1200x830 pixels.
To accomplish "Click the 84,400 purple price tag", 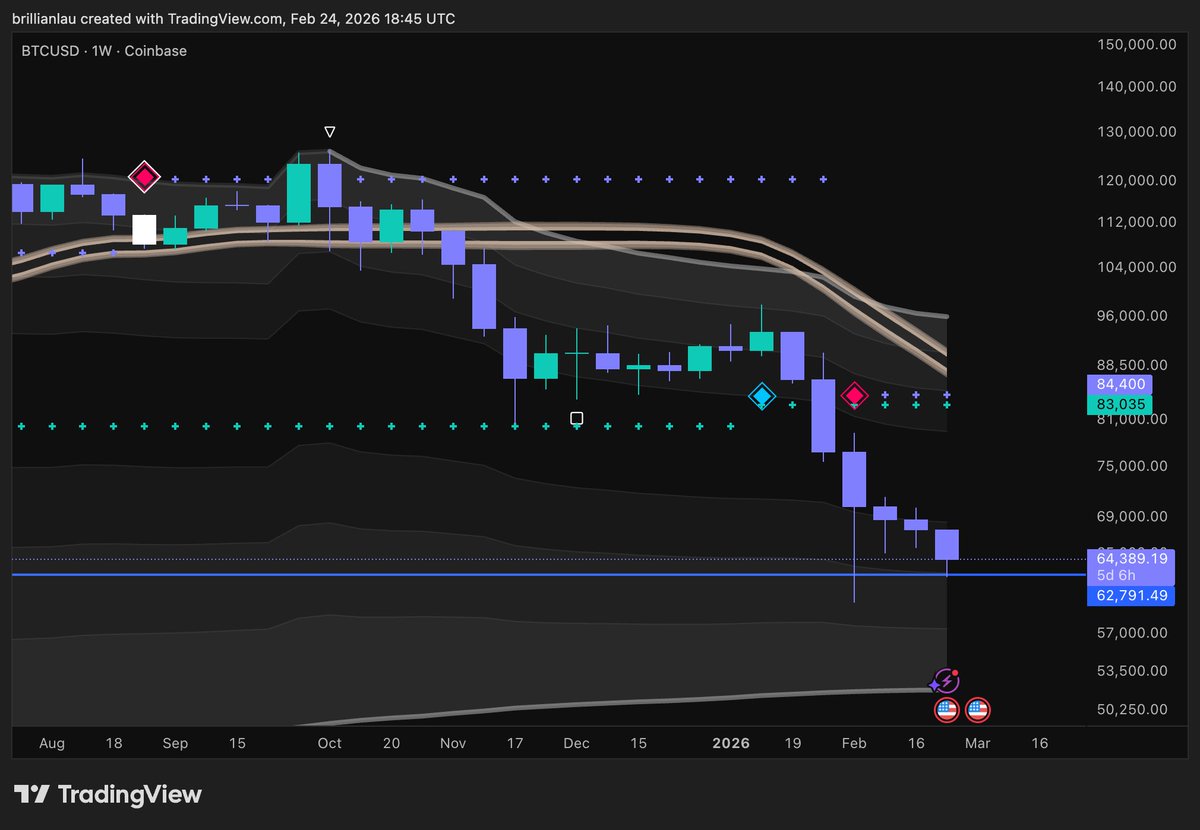I will pyautogui.click(x=1119, y=385).
